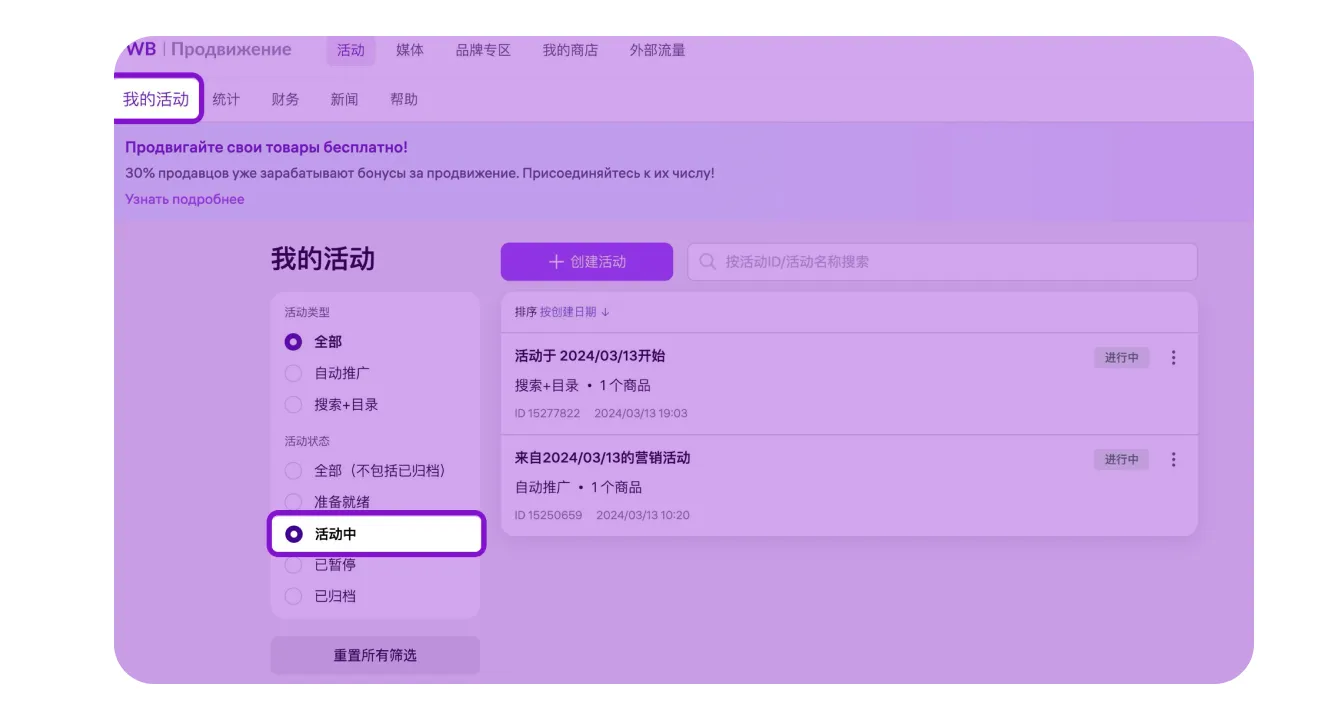Open activity 活动于 2024/03/13开始

[x=590, y=355]
